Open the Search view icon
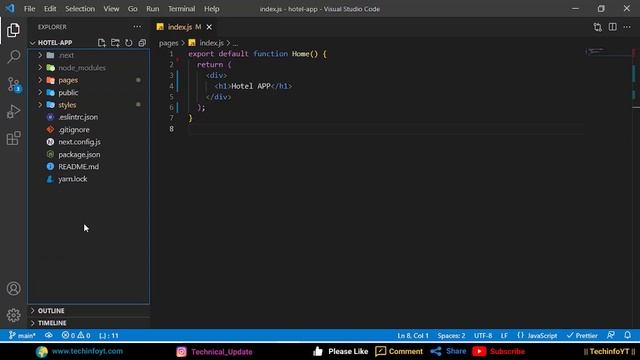This screenshot has height=360, width=640. click(x=13, y=57)
